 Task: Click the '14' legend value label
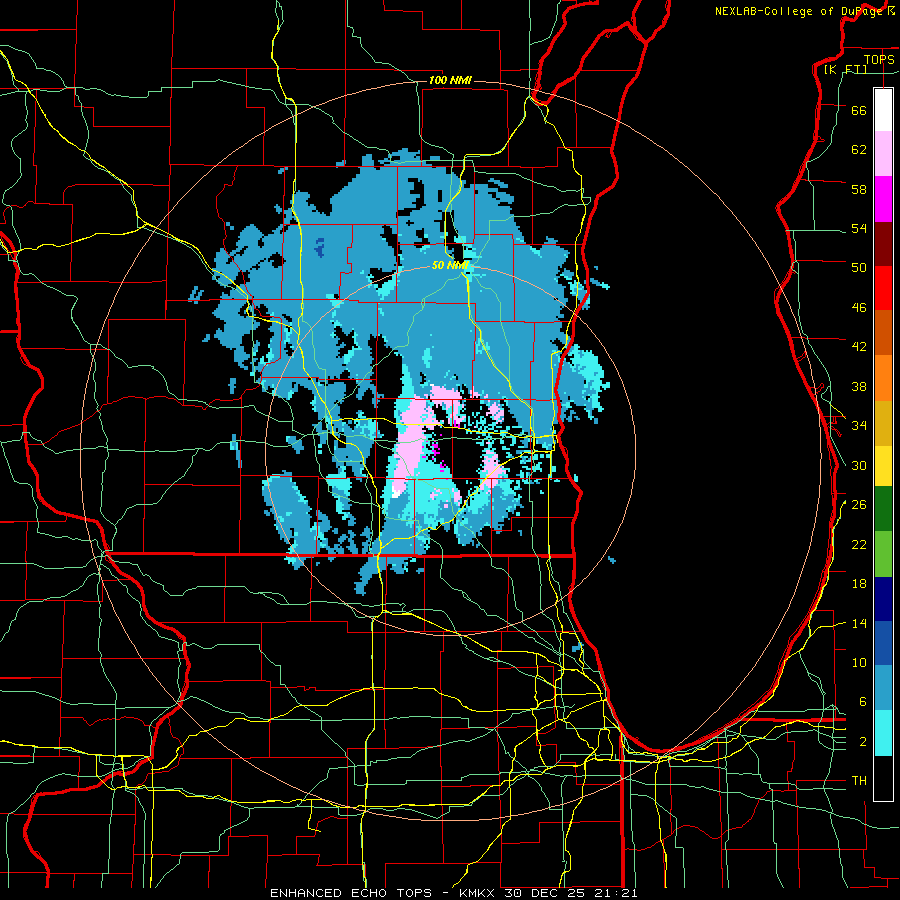(859, 623)
